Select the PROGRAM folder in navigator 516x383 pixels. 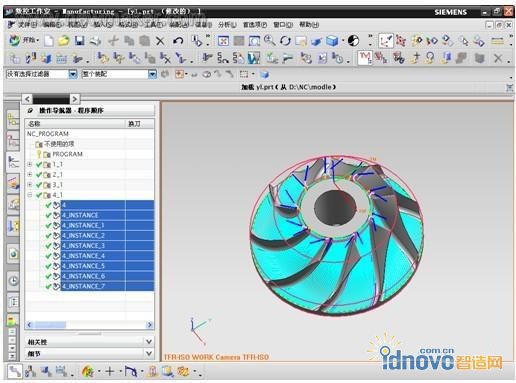click(x=67, y=154)
